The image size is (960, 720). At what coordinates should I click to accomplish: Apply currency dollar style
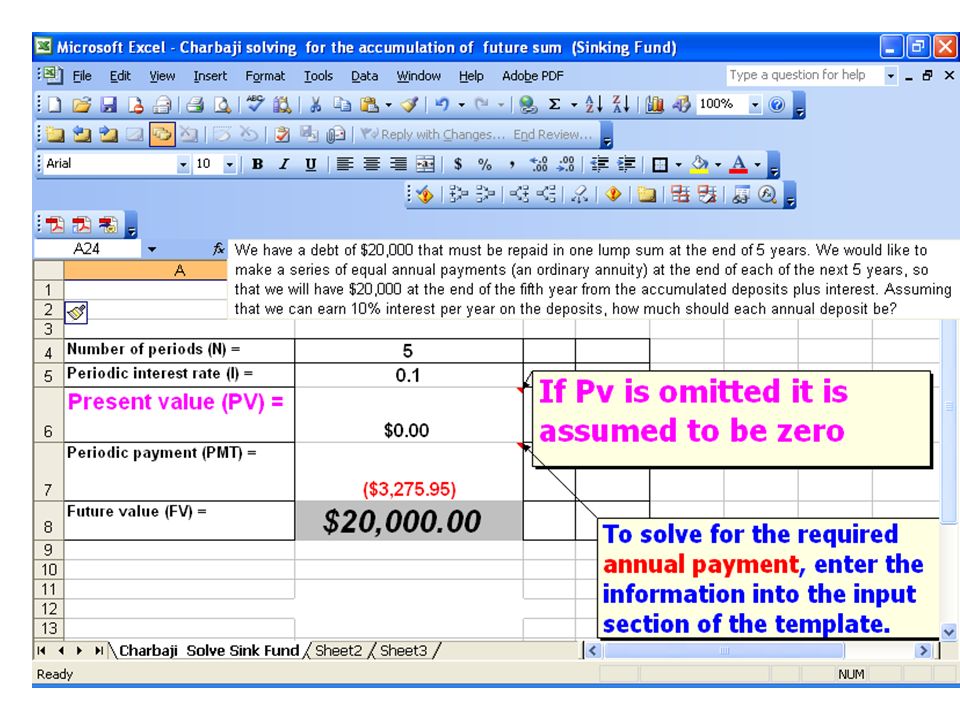click(458, 164)
